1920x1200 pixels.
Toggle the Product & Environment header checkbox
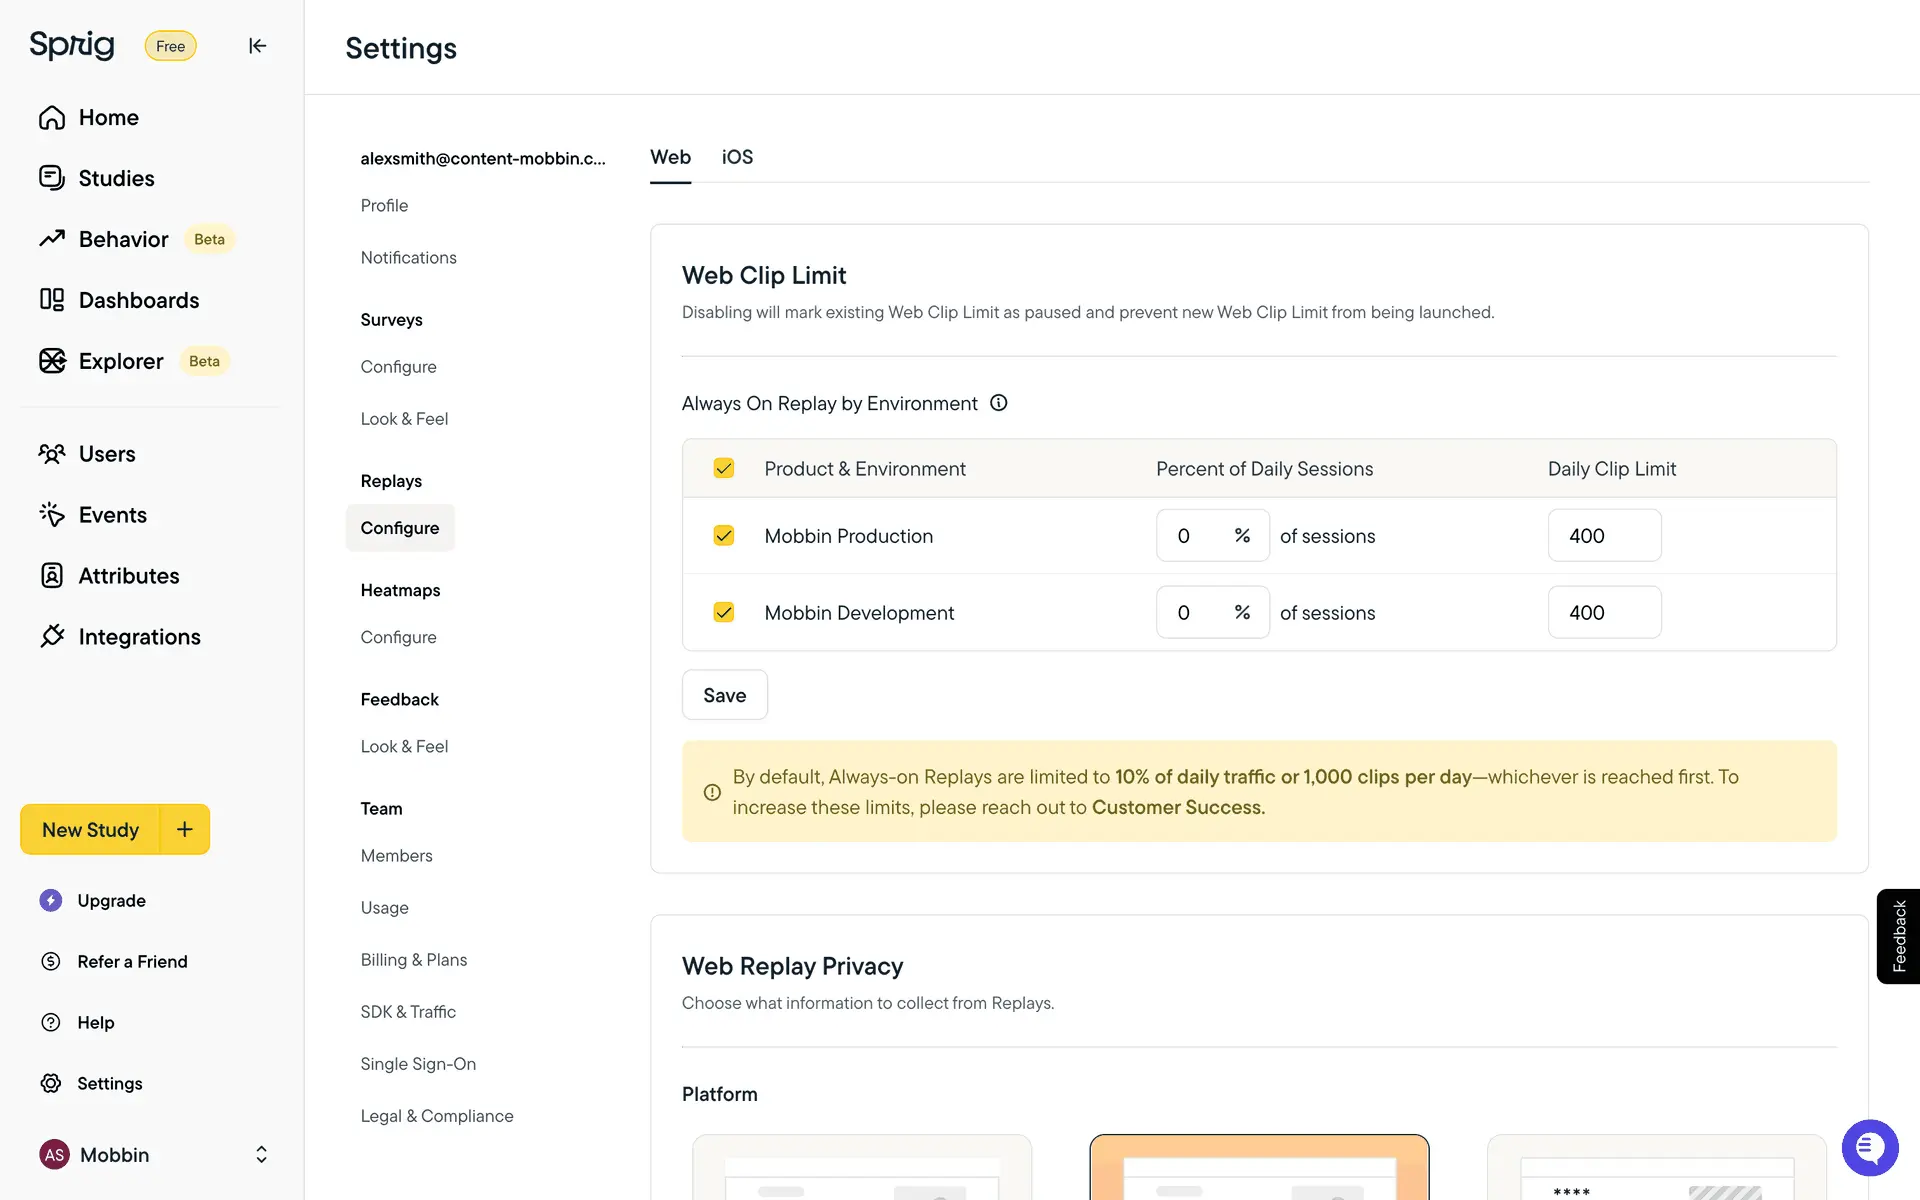point(724,468)
